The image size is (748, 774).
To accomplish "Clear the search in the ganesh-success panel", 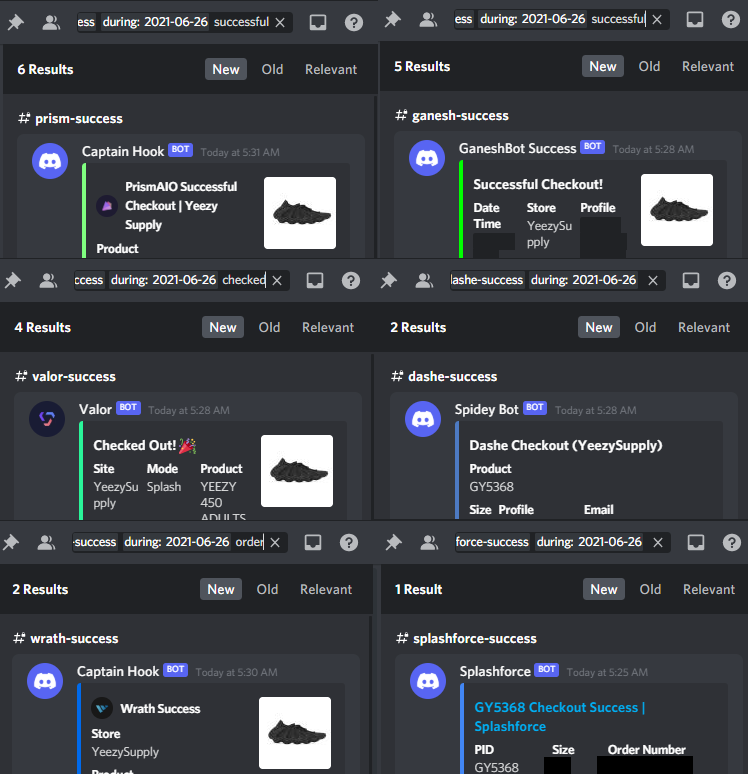I will [657, 19].
